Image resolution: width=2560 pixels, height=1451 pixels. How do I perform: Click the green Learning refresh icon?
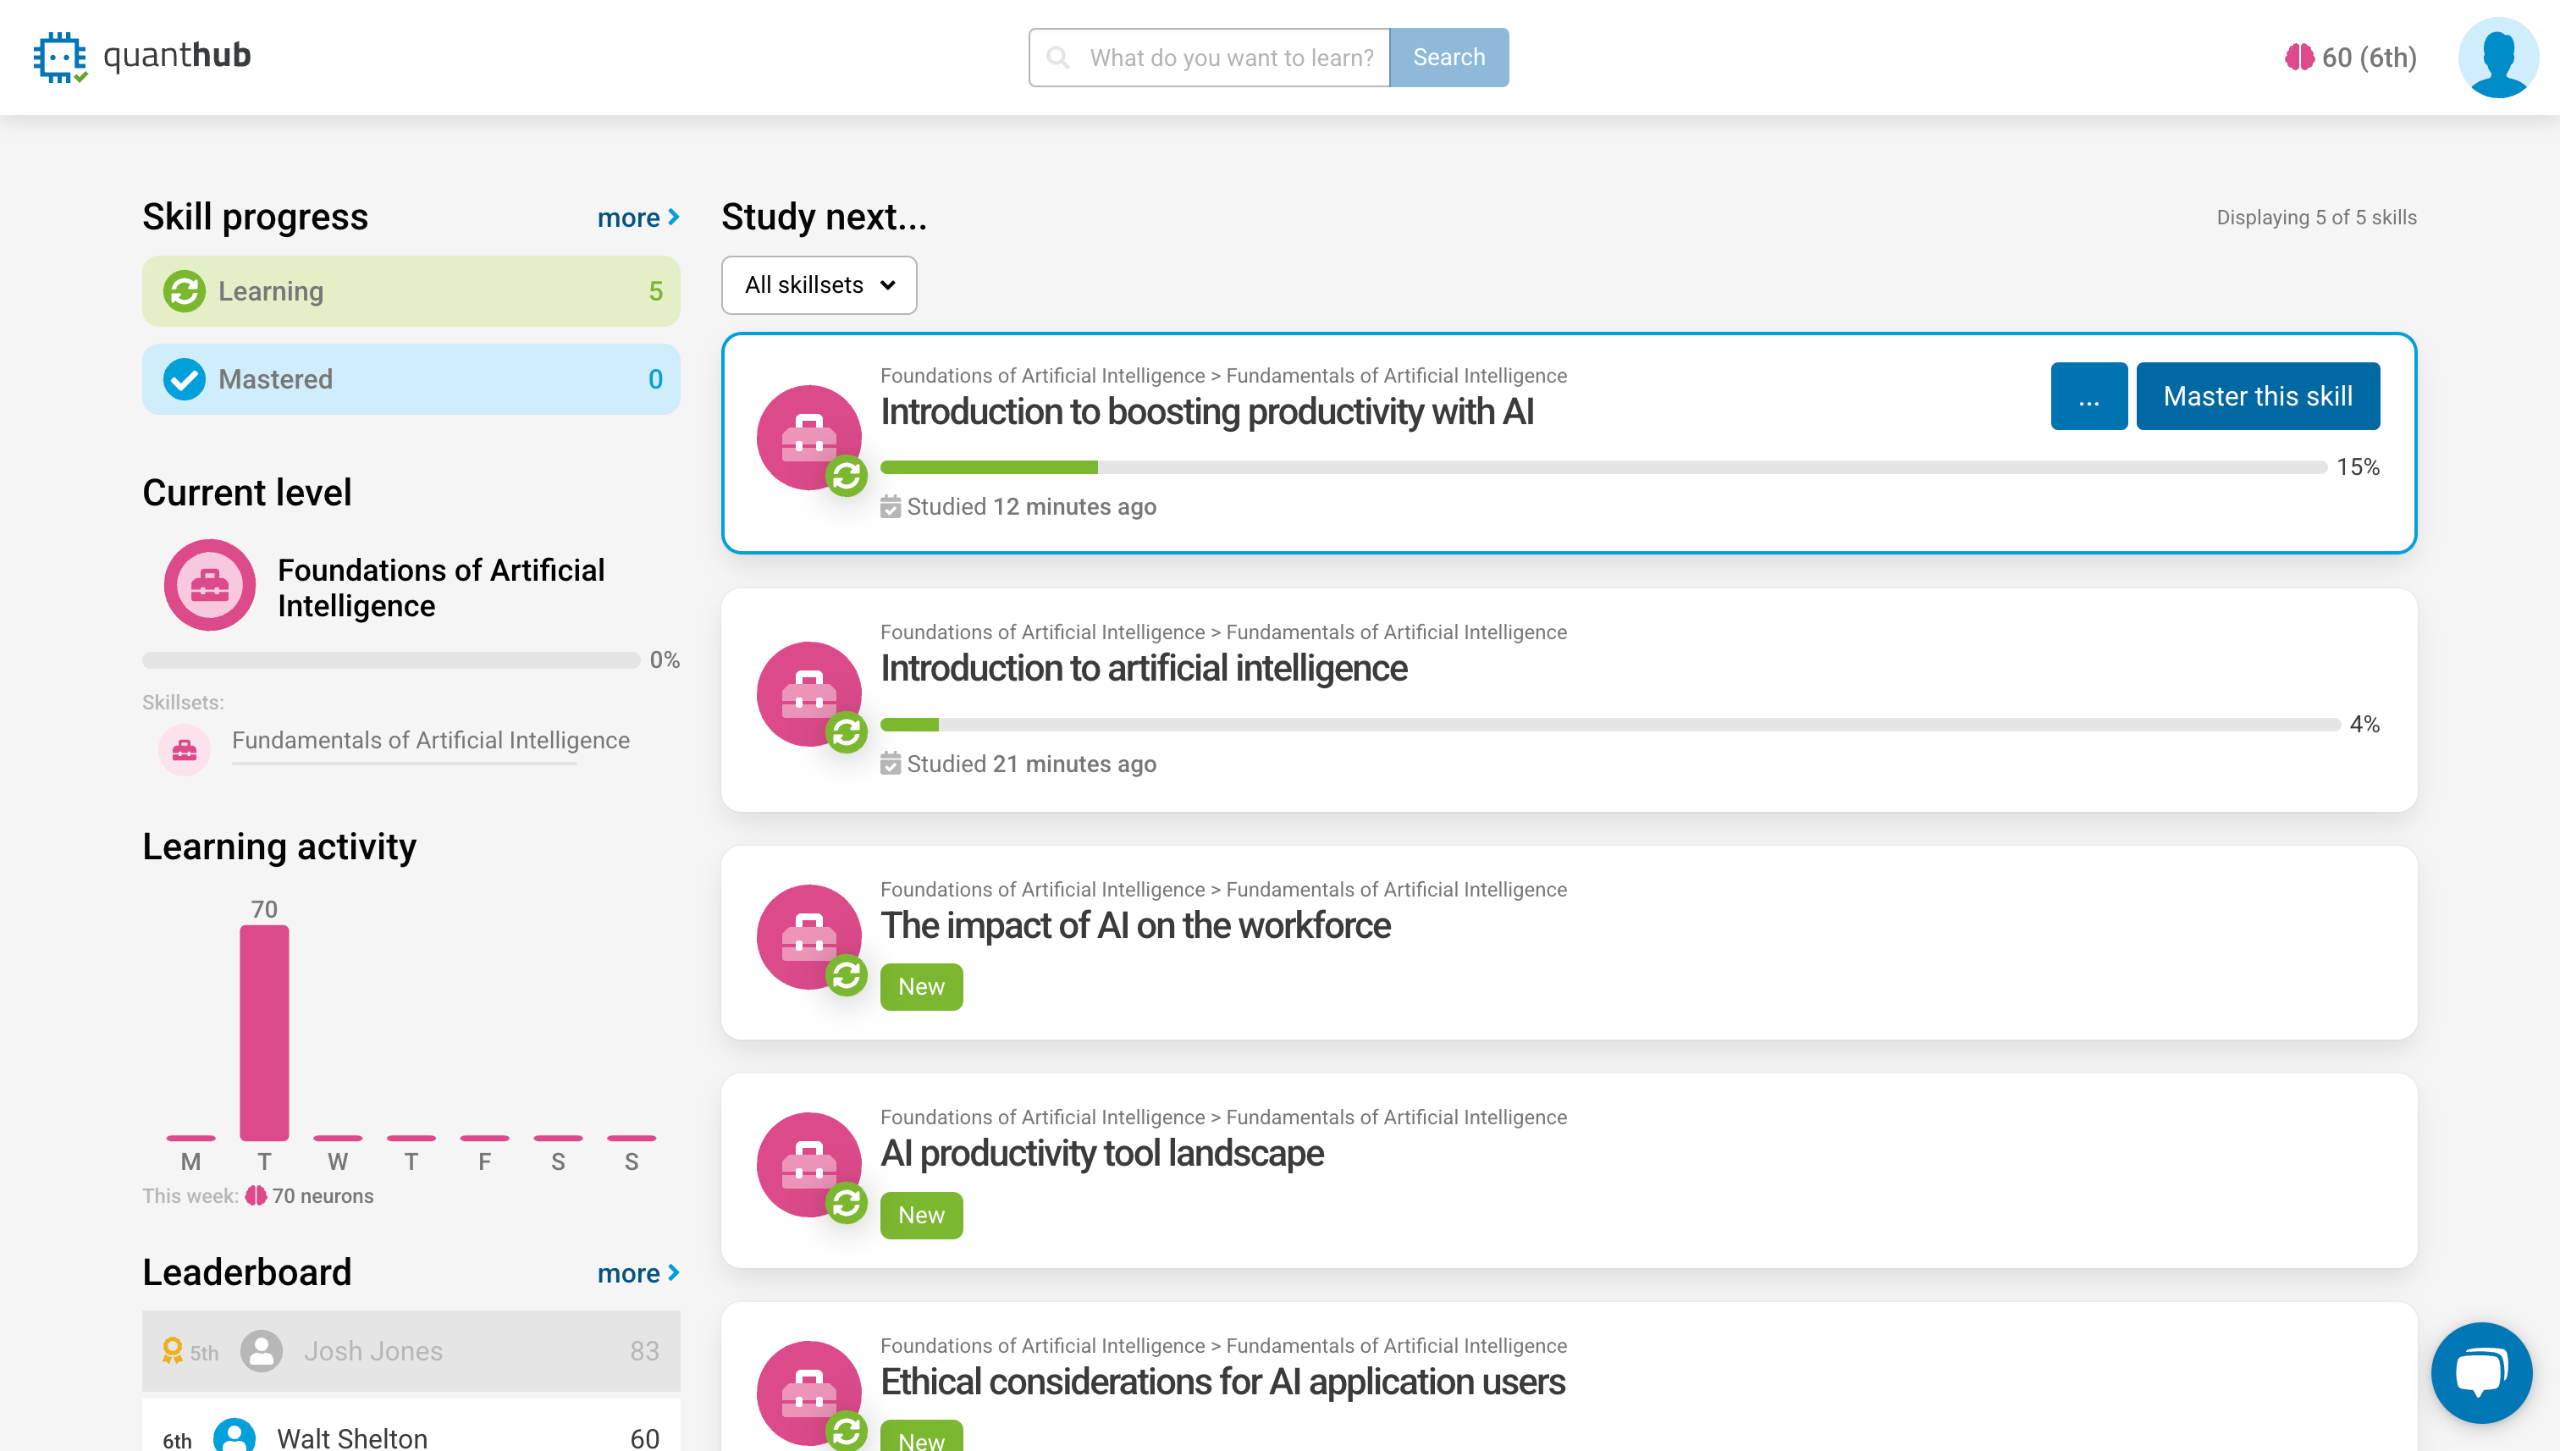click(184, 291)
